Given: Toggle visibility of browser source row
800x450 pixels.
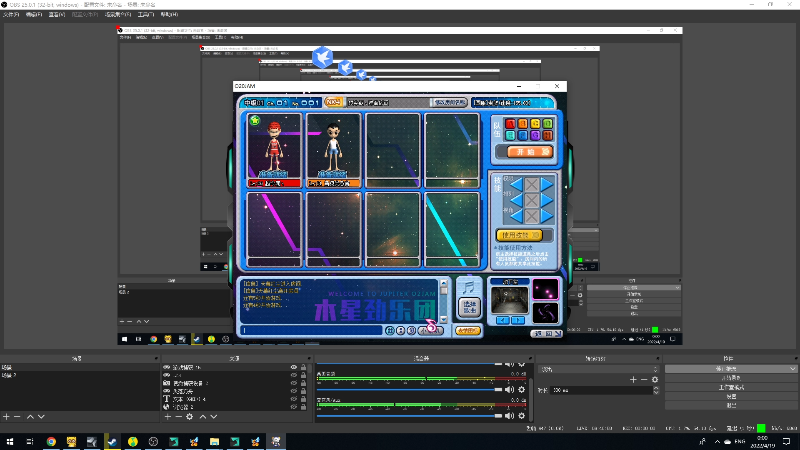Looking at the screenshot, I should pyautogui.click(x=293, y=407).
